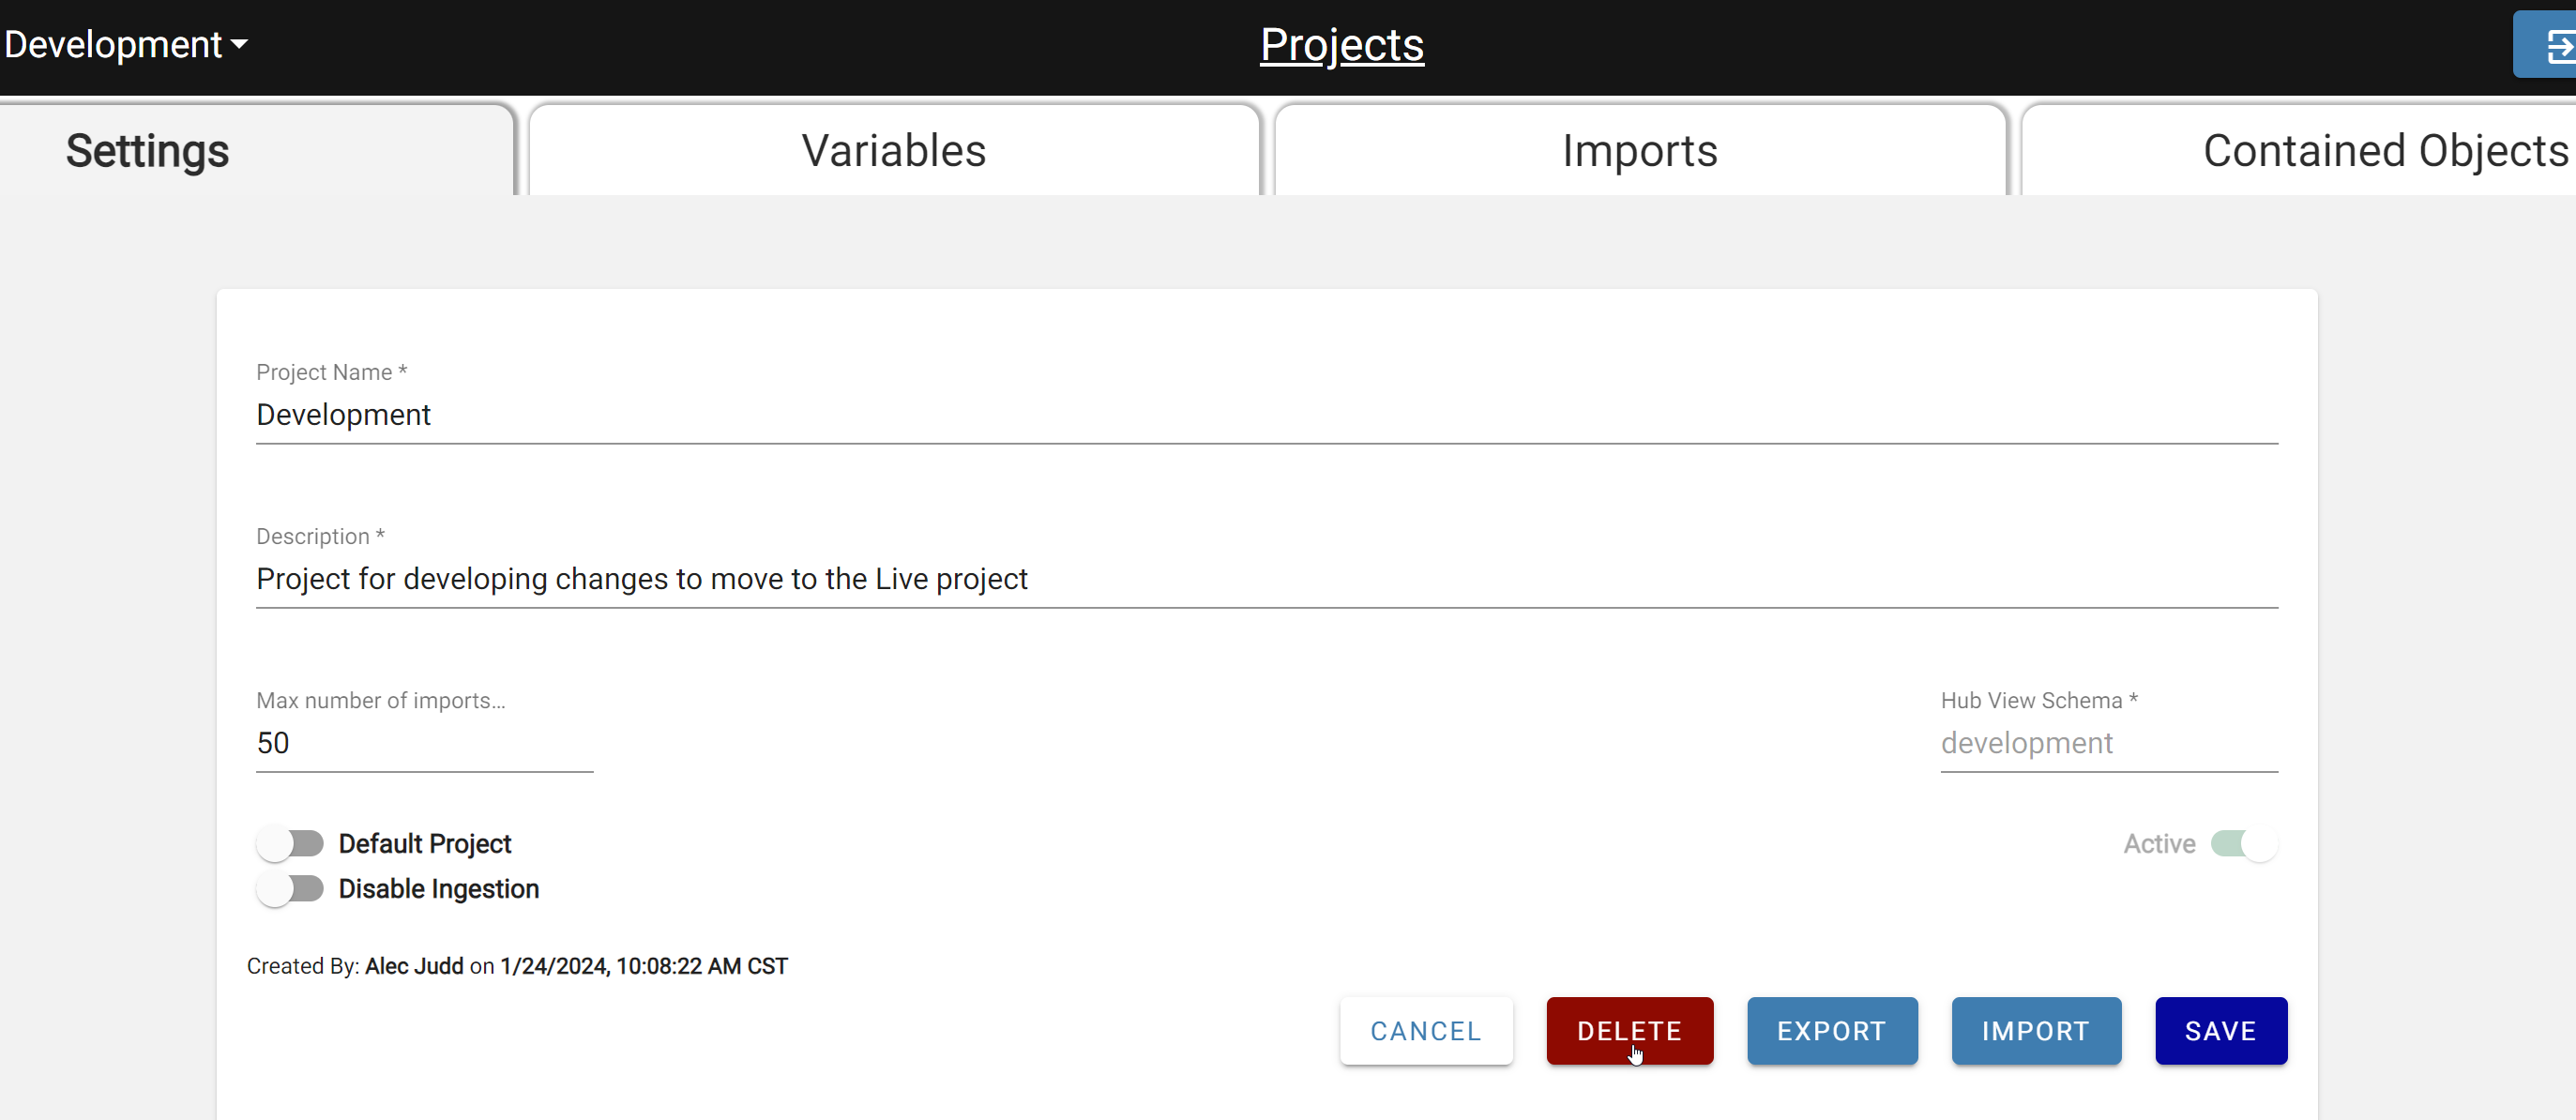Open the Development project dropdown

coord(125,45)
